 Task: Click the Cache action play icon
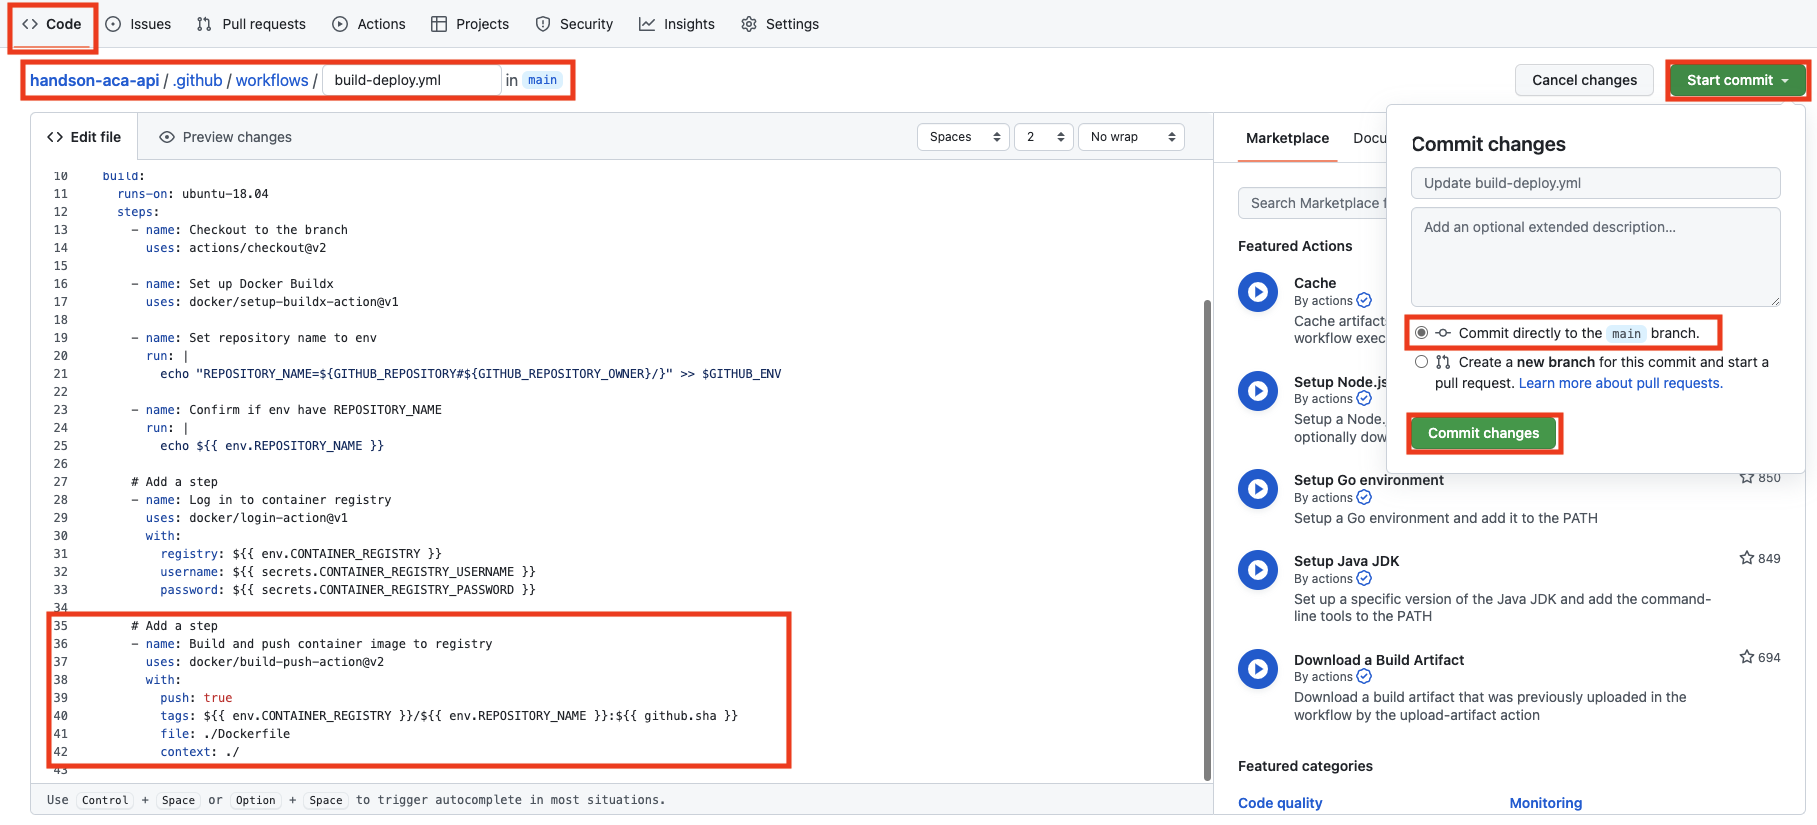click(x=1258, y=292)
